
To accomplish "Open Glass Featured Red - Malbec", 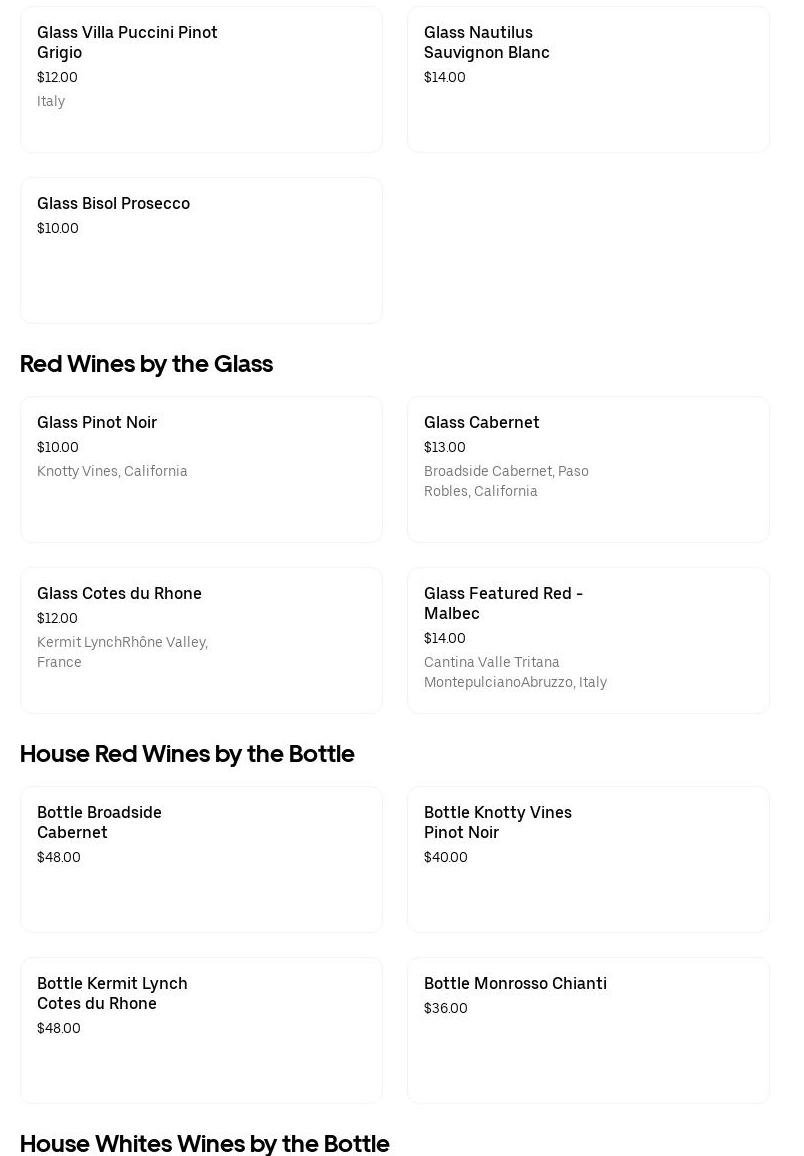I will 588,640.
